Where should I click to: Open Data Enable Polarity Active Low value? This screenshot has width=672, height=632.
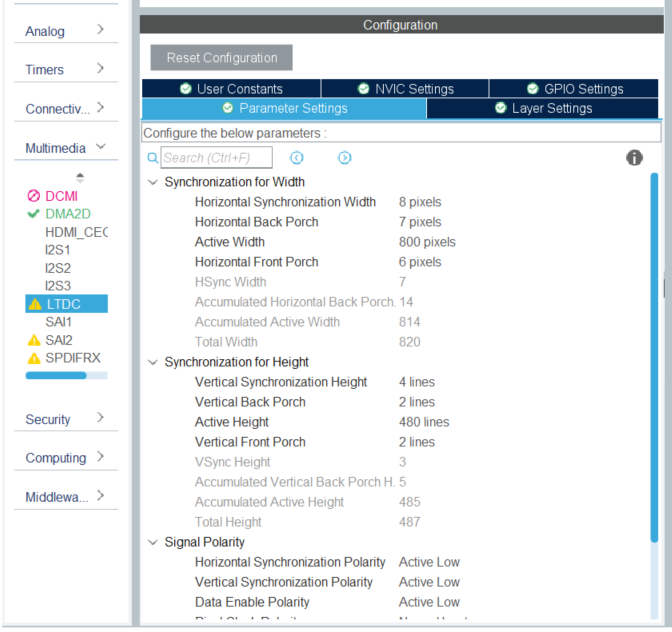point(429,602)
